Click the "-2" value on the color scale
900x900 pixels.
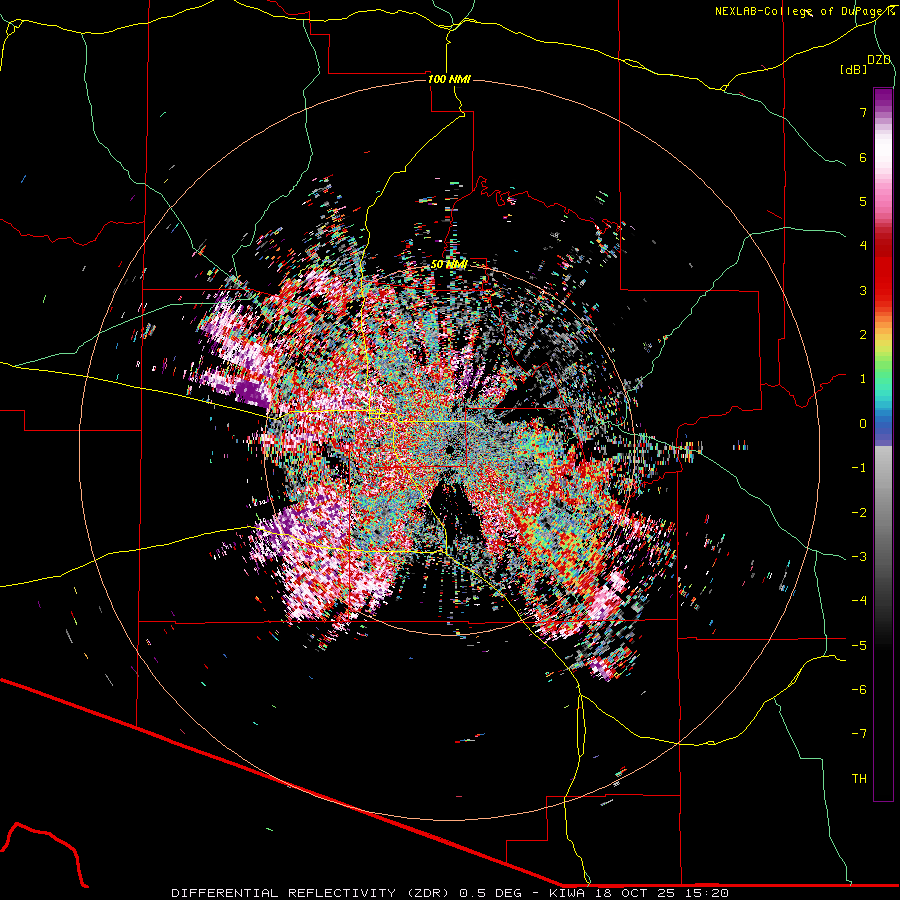(x=859, y=513)
